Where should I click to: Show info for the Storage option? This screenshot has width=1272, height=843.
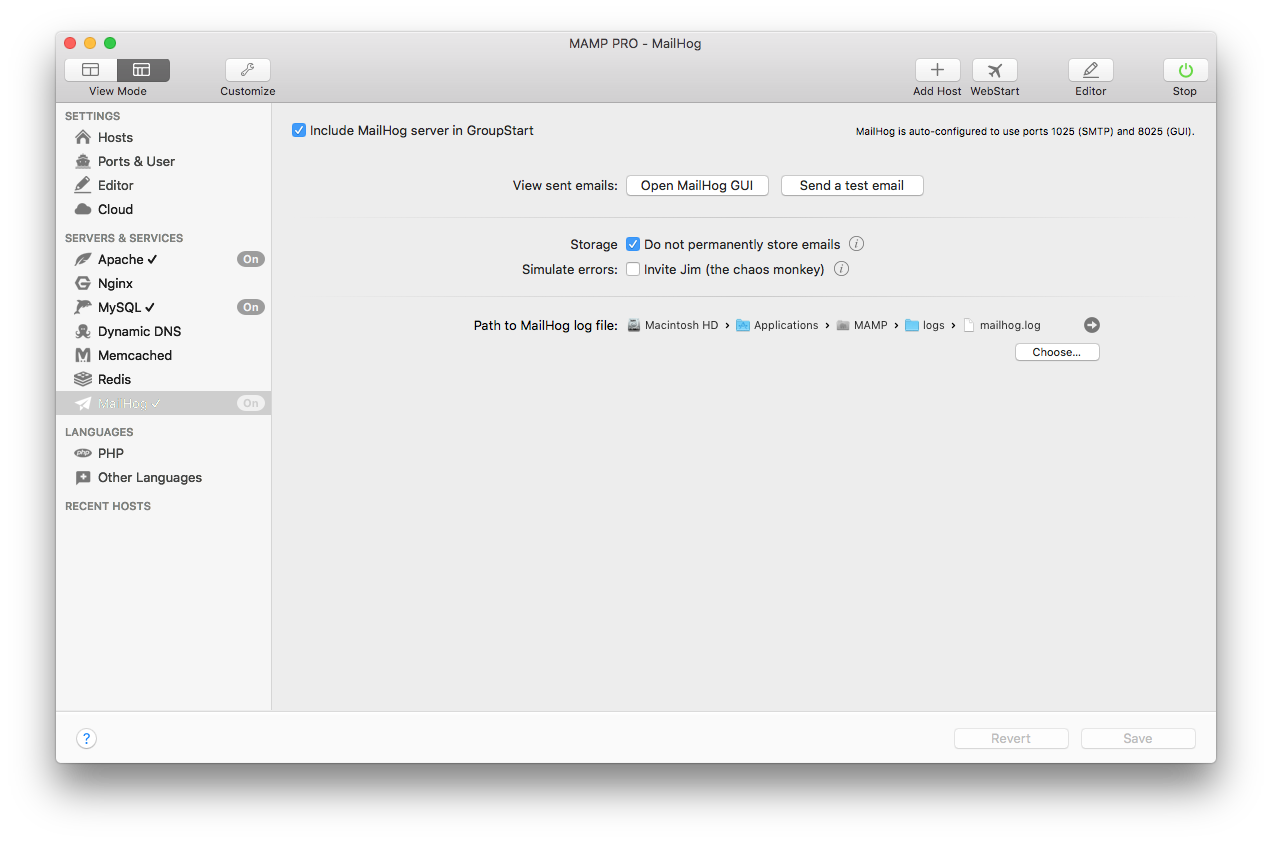(856, 244)
